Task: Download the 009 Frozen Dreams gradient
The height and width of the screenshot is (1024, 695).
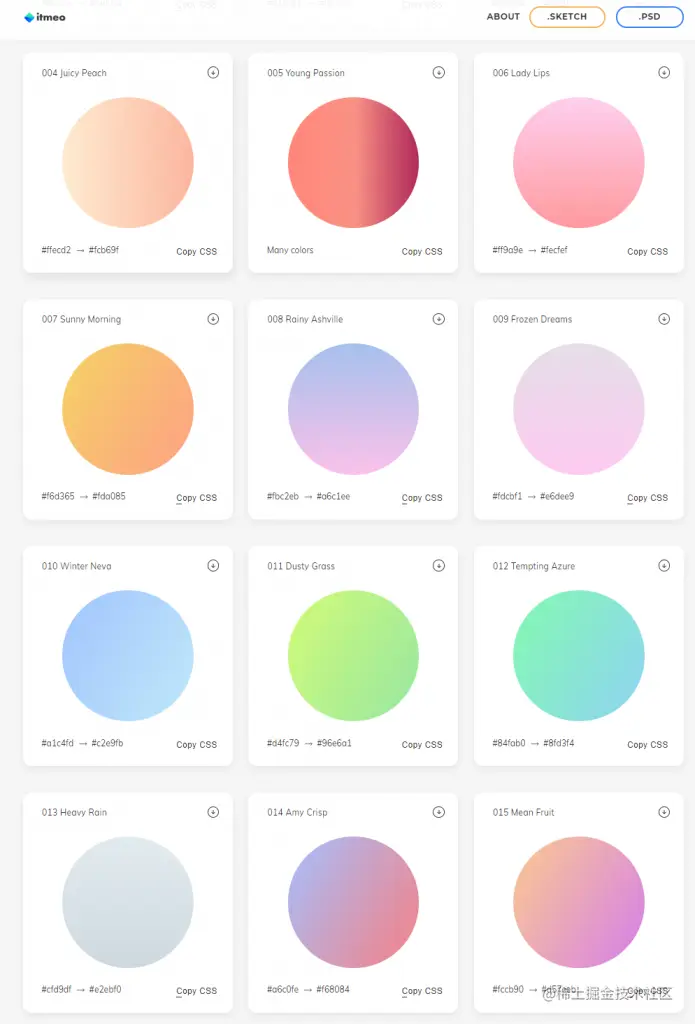Action: pos(664,319)
